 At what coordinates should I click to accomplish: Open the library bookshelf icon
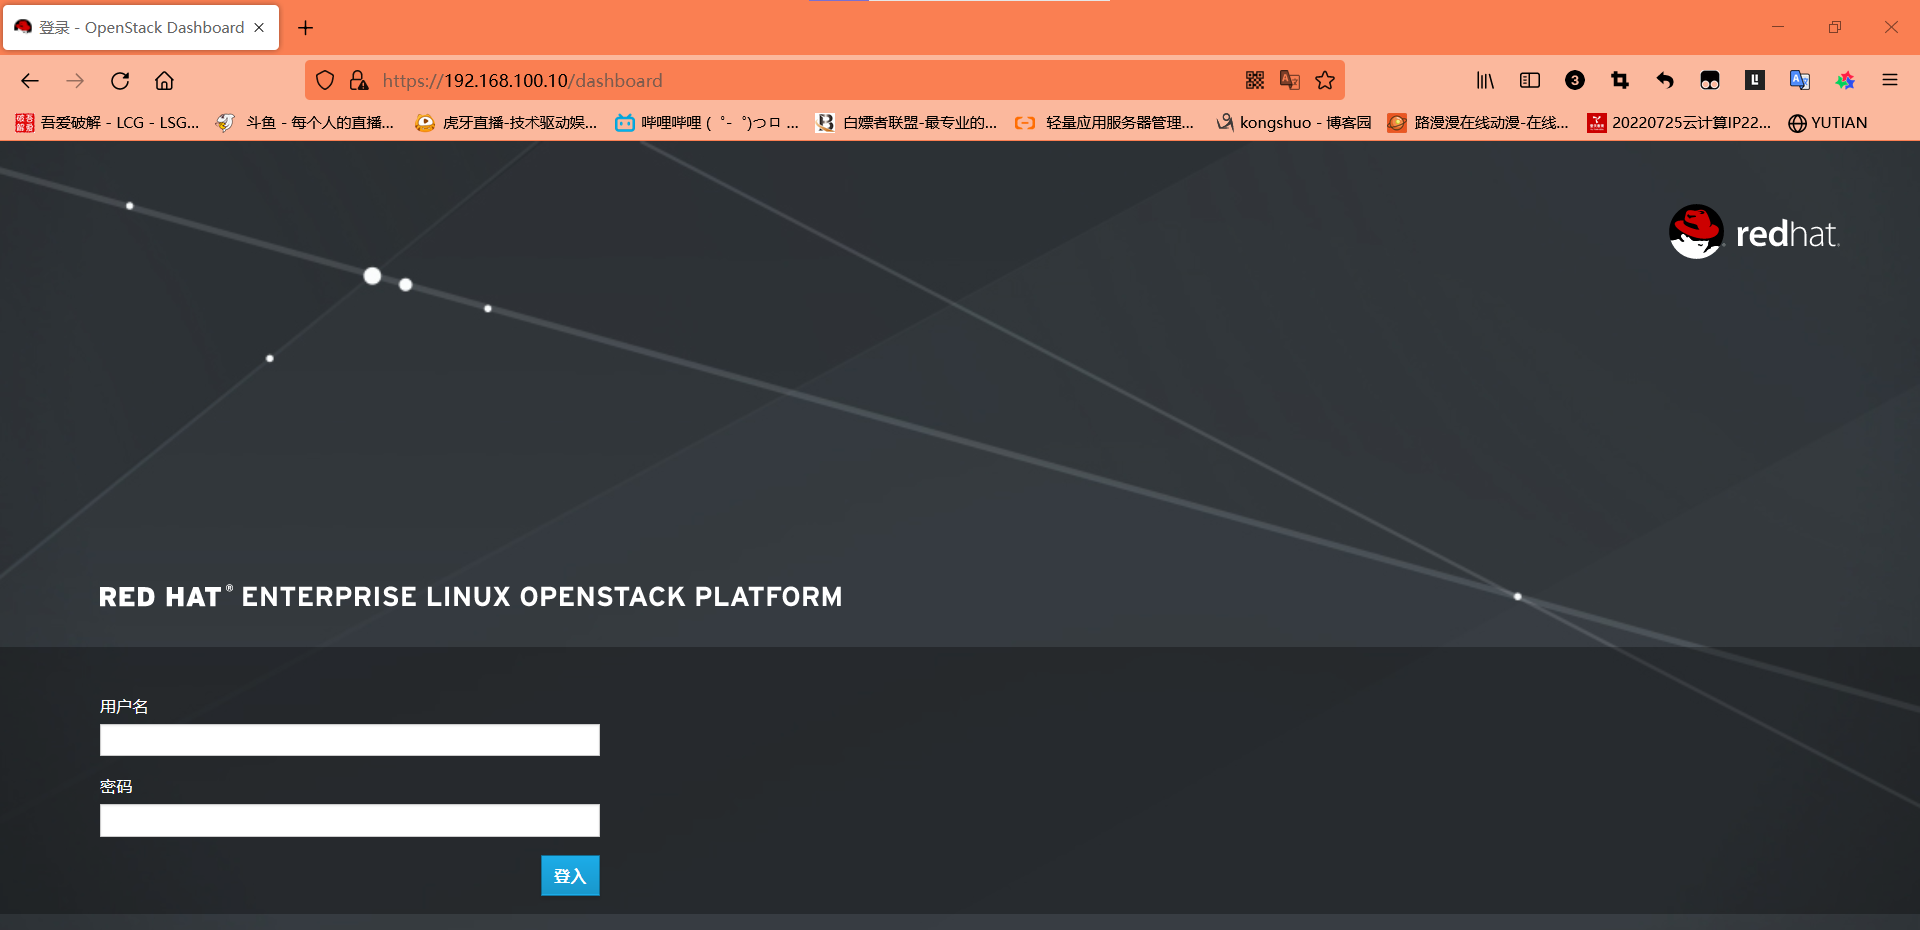tap(1485, 81)
